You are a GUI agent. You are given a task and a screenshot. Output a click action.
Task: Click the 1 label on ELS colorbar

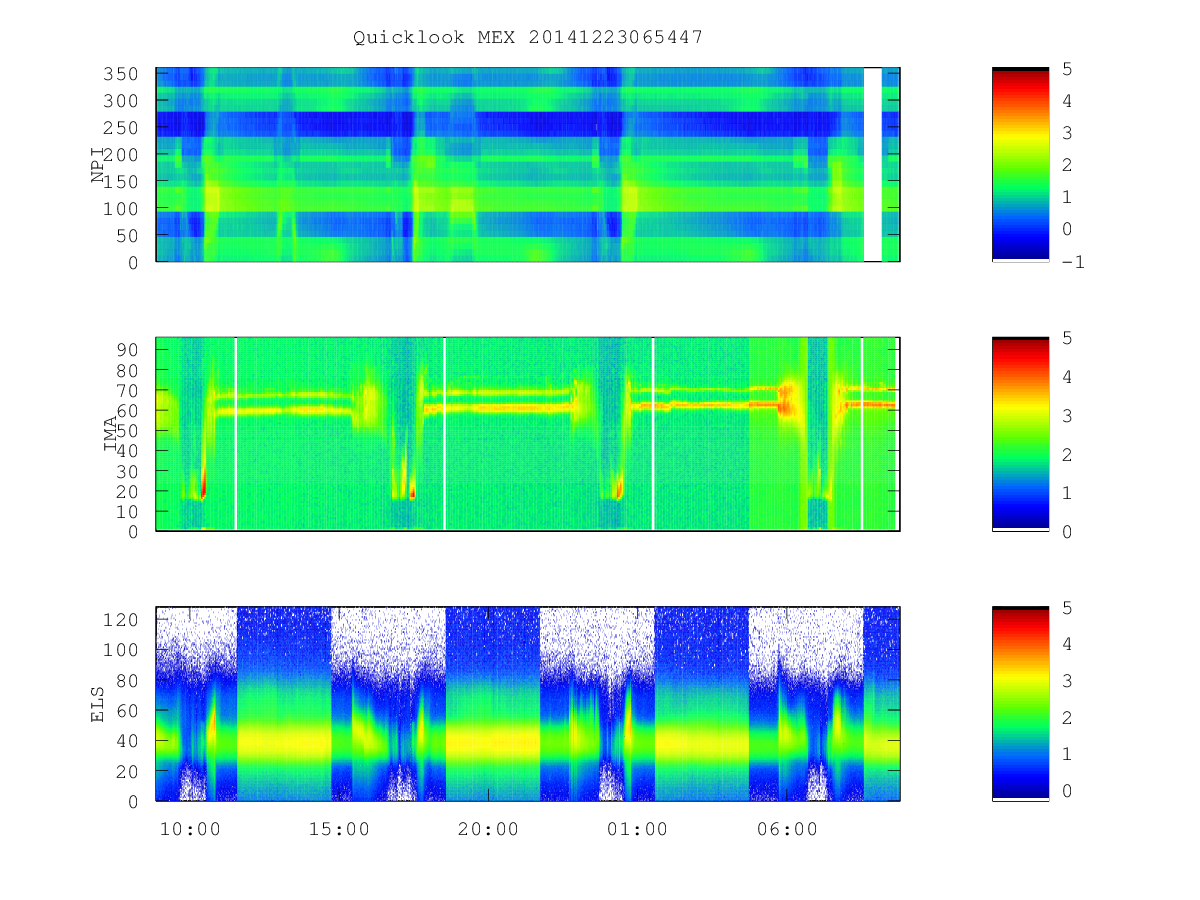[1068, 754]
